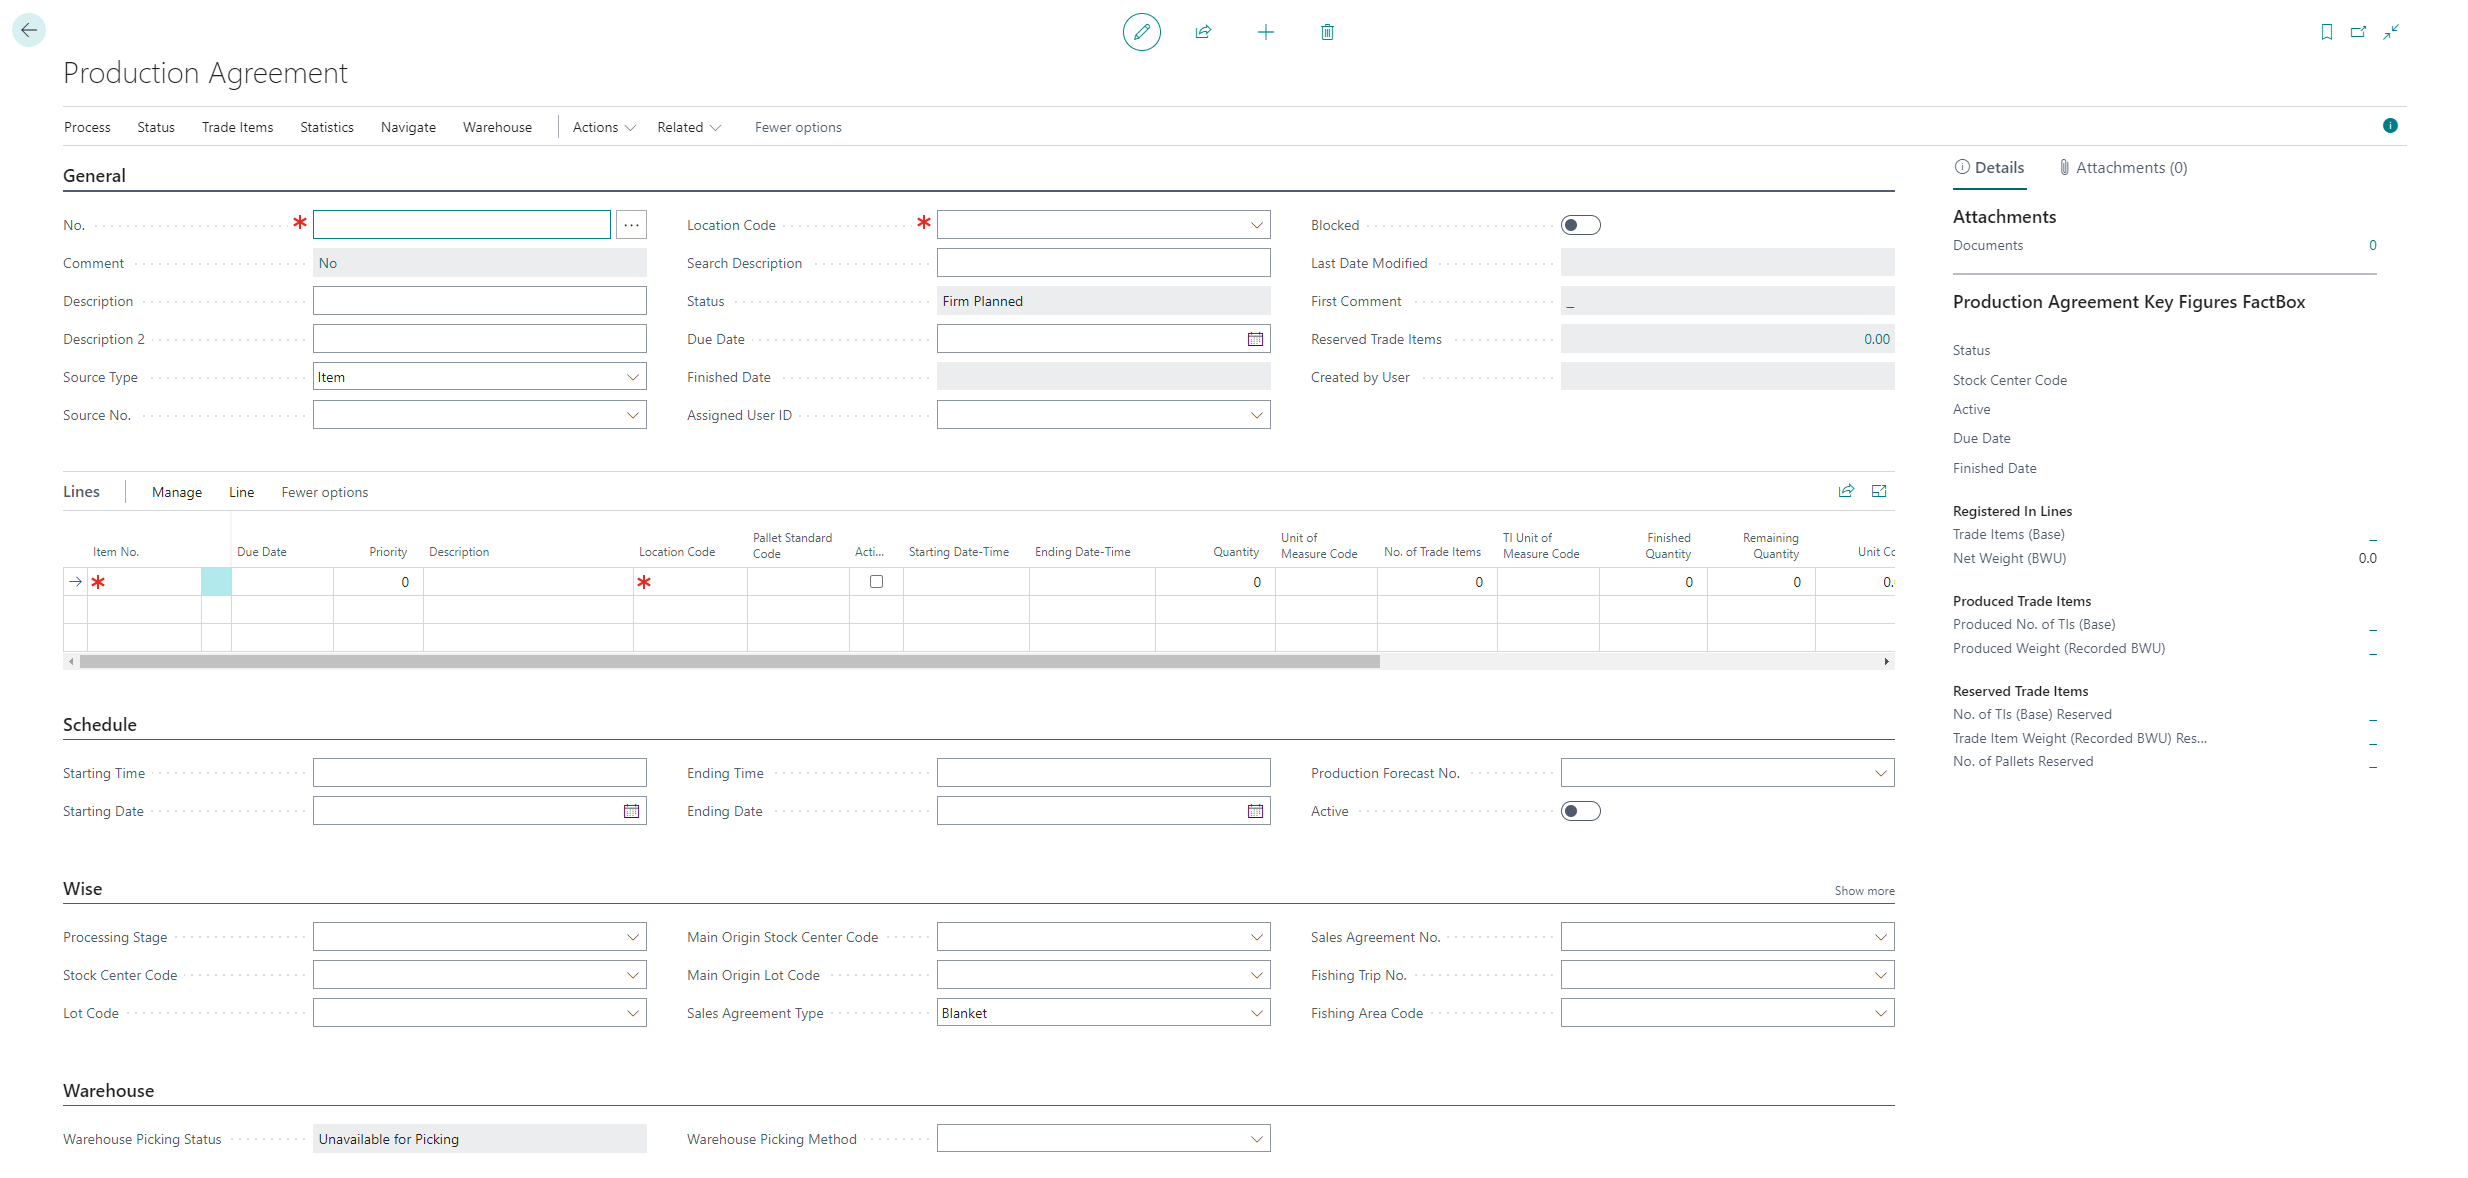
Task: Open page in new window icon
Action: (x=2358, y=32)
